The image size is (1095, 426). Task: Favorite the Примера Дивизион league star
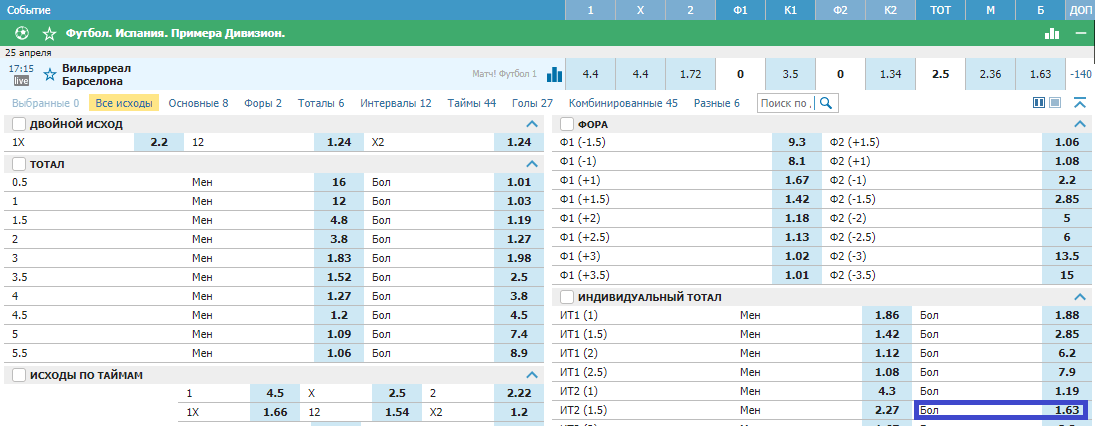[x=49, y=34]
